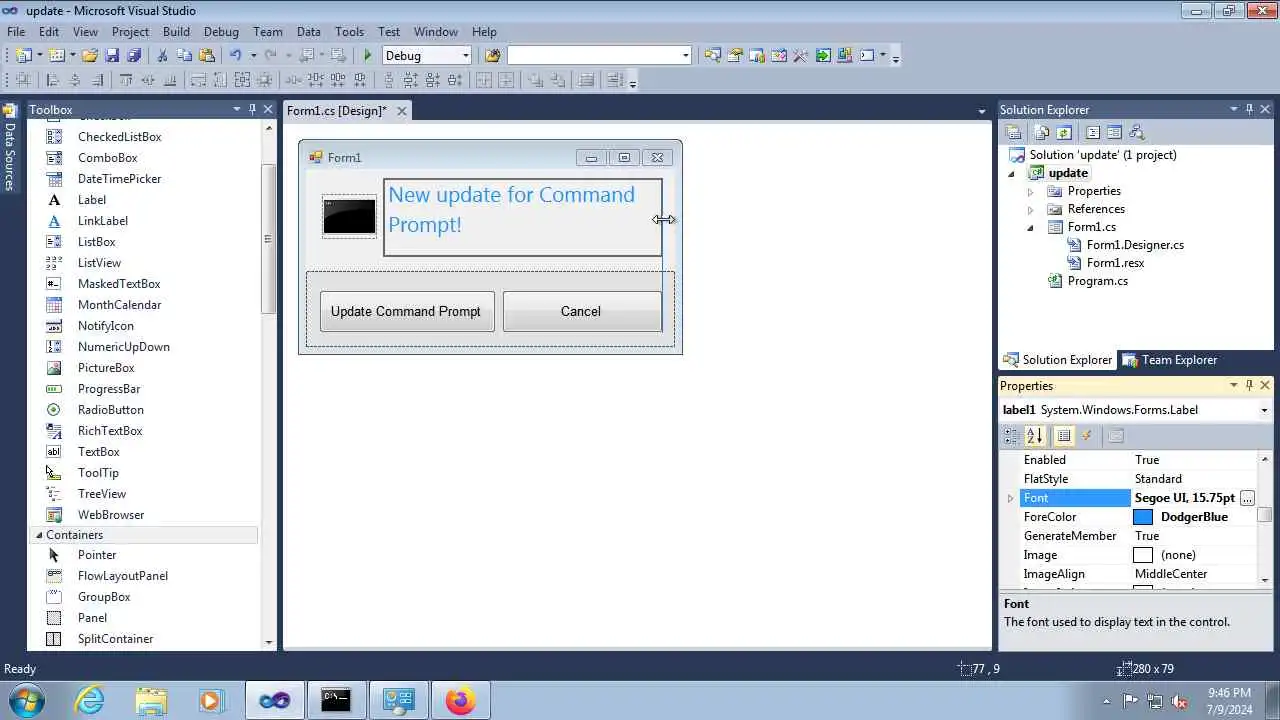Open the Window menu
This screenshot has height=720, width=1280.
tap(435, 32)
